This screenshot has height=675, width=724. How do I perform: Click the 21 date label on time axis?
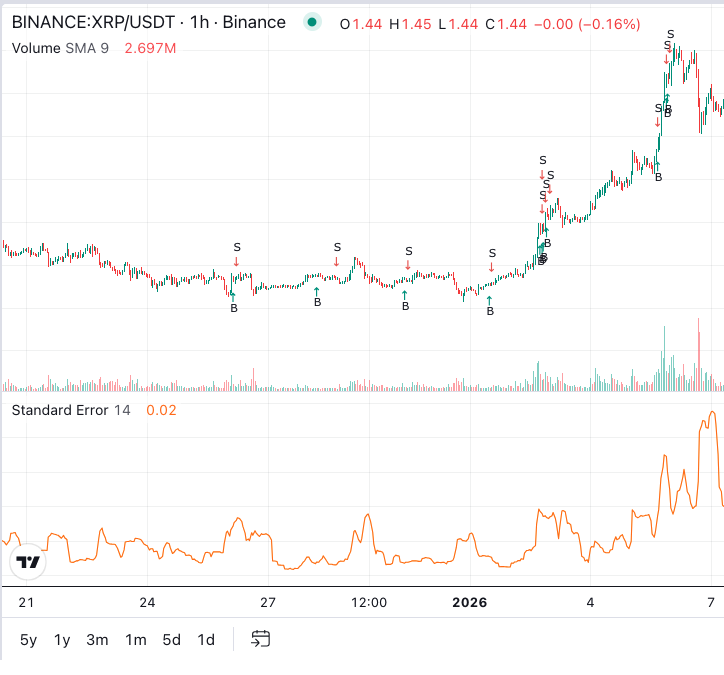[x=26, y=602]
